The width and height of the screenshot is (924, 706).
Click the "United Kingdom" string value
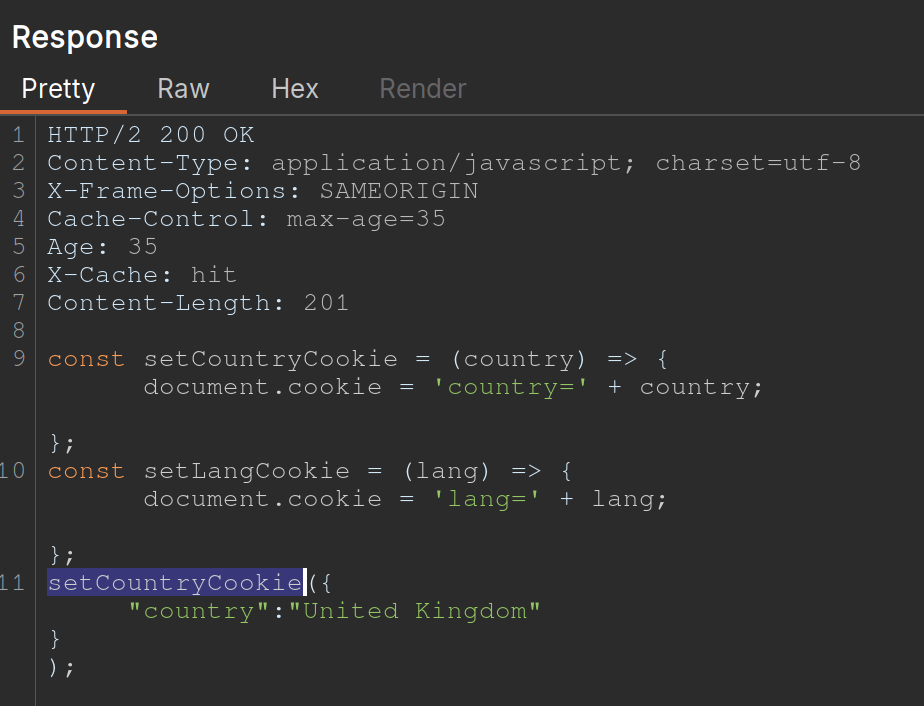(x=414, y=611)
